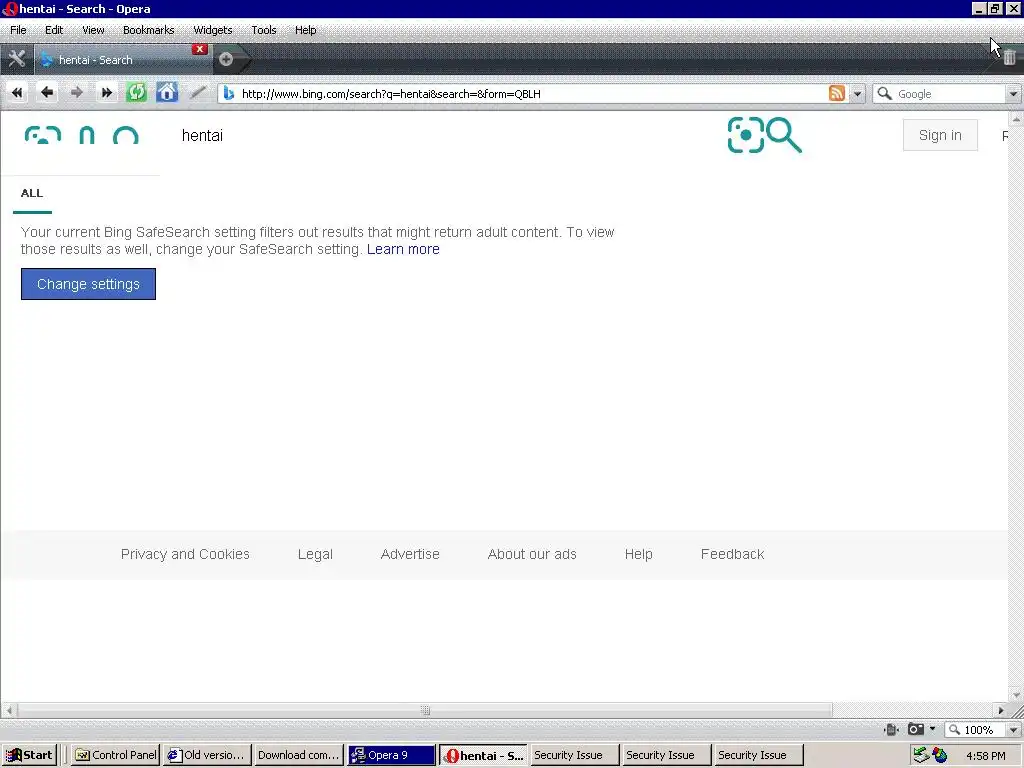
Task: Go back with the Back arrow
Action: tap(46, 93)
